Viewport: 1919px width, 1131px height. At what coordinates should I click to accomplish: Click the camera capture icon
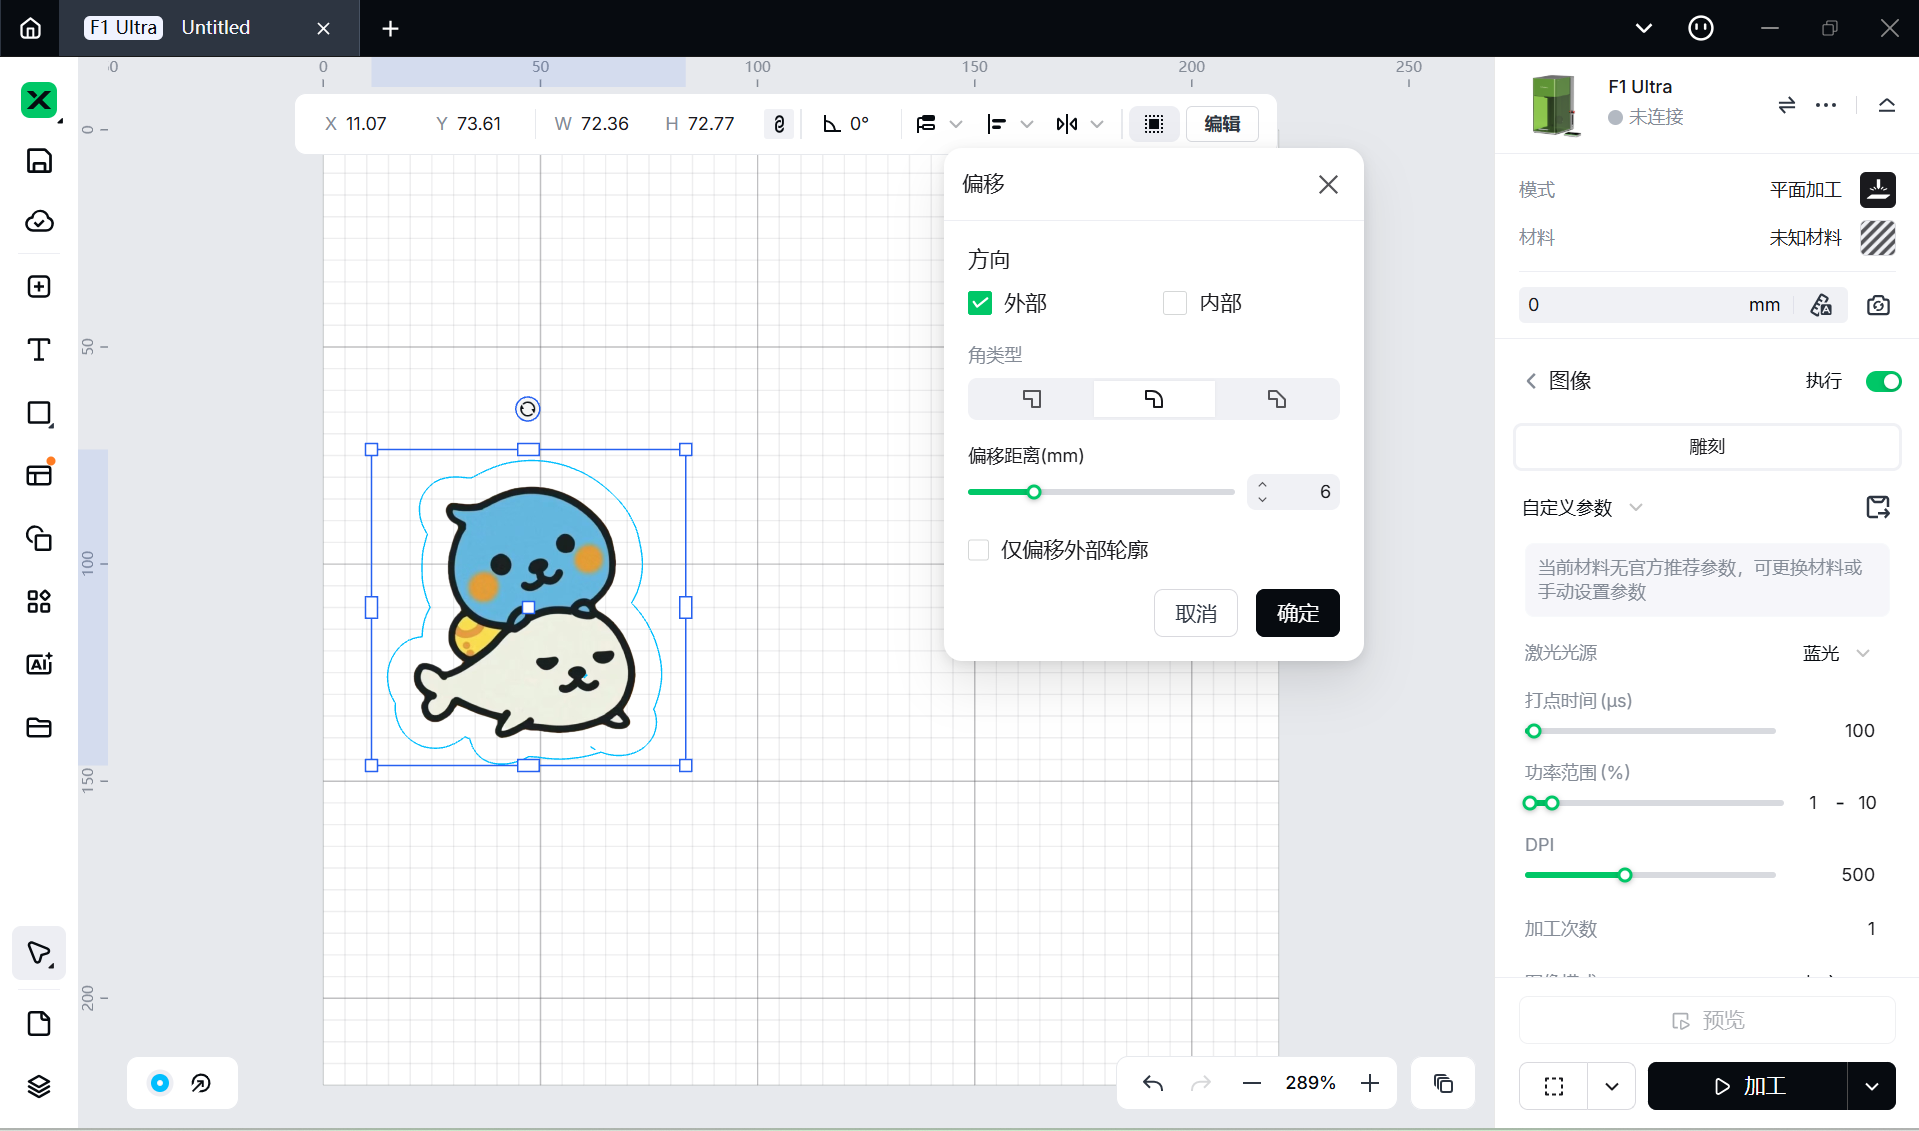(1878, 305)
